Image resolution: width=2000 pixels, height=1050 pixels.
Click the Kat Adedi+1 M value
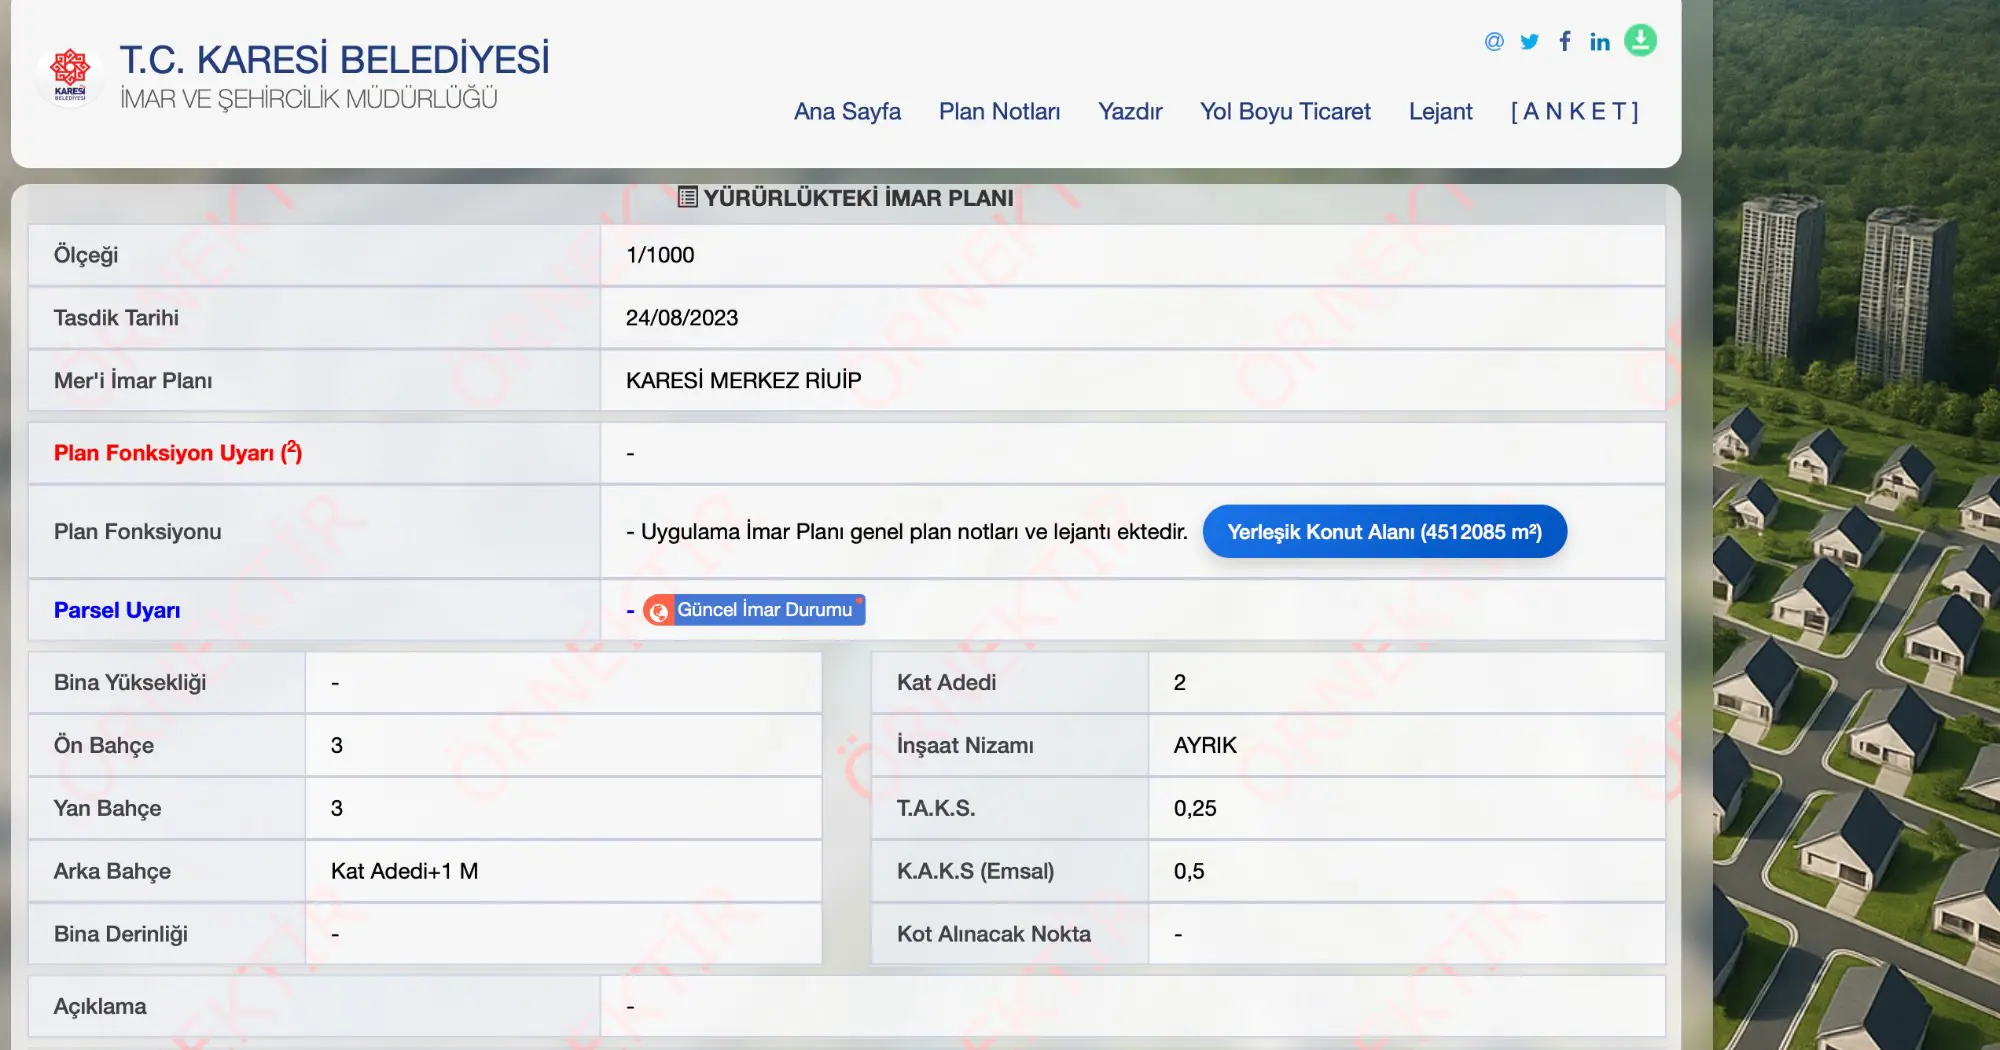404,871
